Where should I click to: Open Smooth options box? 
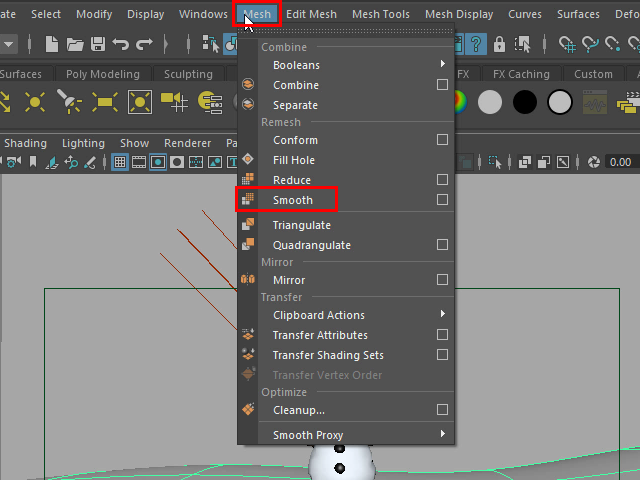(442, 200)
